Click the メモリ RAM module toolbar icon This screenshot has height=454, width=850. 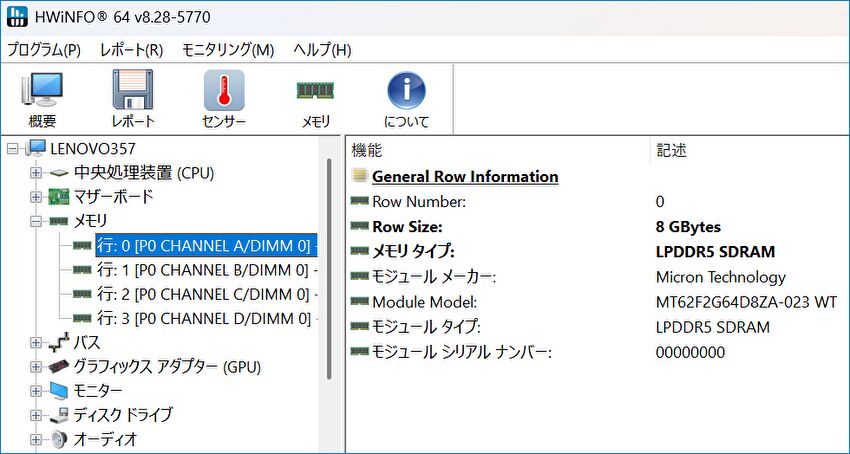click(x=315, y=99)
